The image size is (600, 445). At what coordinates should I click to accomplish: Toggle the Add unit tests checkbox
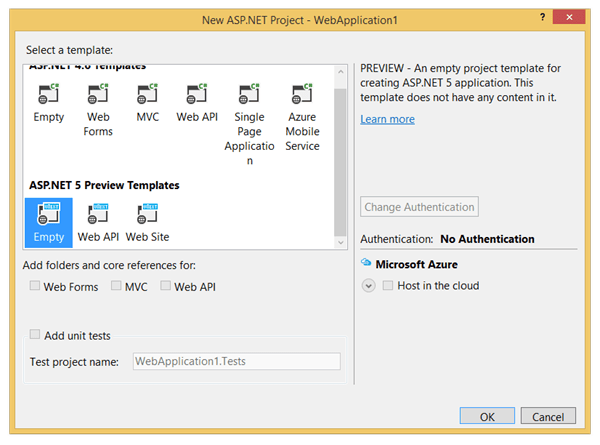pyautogui.click(x=35, y=334)
